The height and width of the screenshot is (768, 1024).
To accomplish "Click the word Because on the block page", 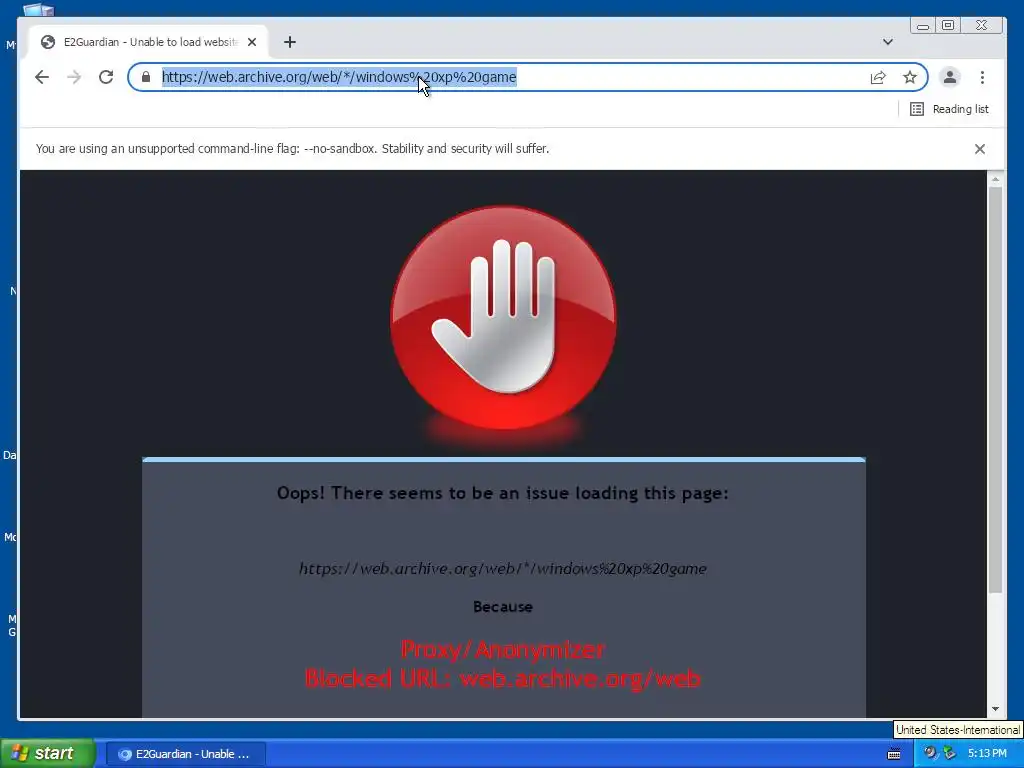I will (x=503, y=607).
